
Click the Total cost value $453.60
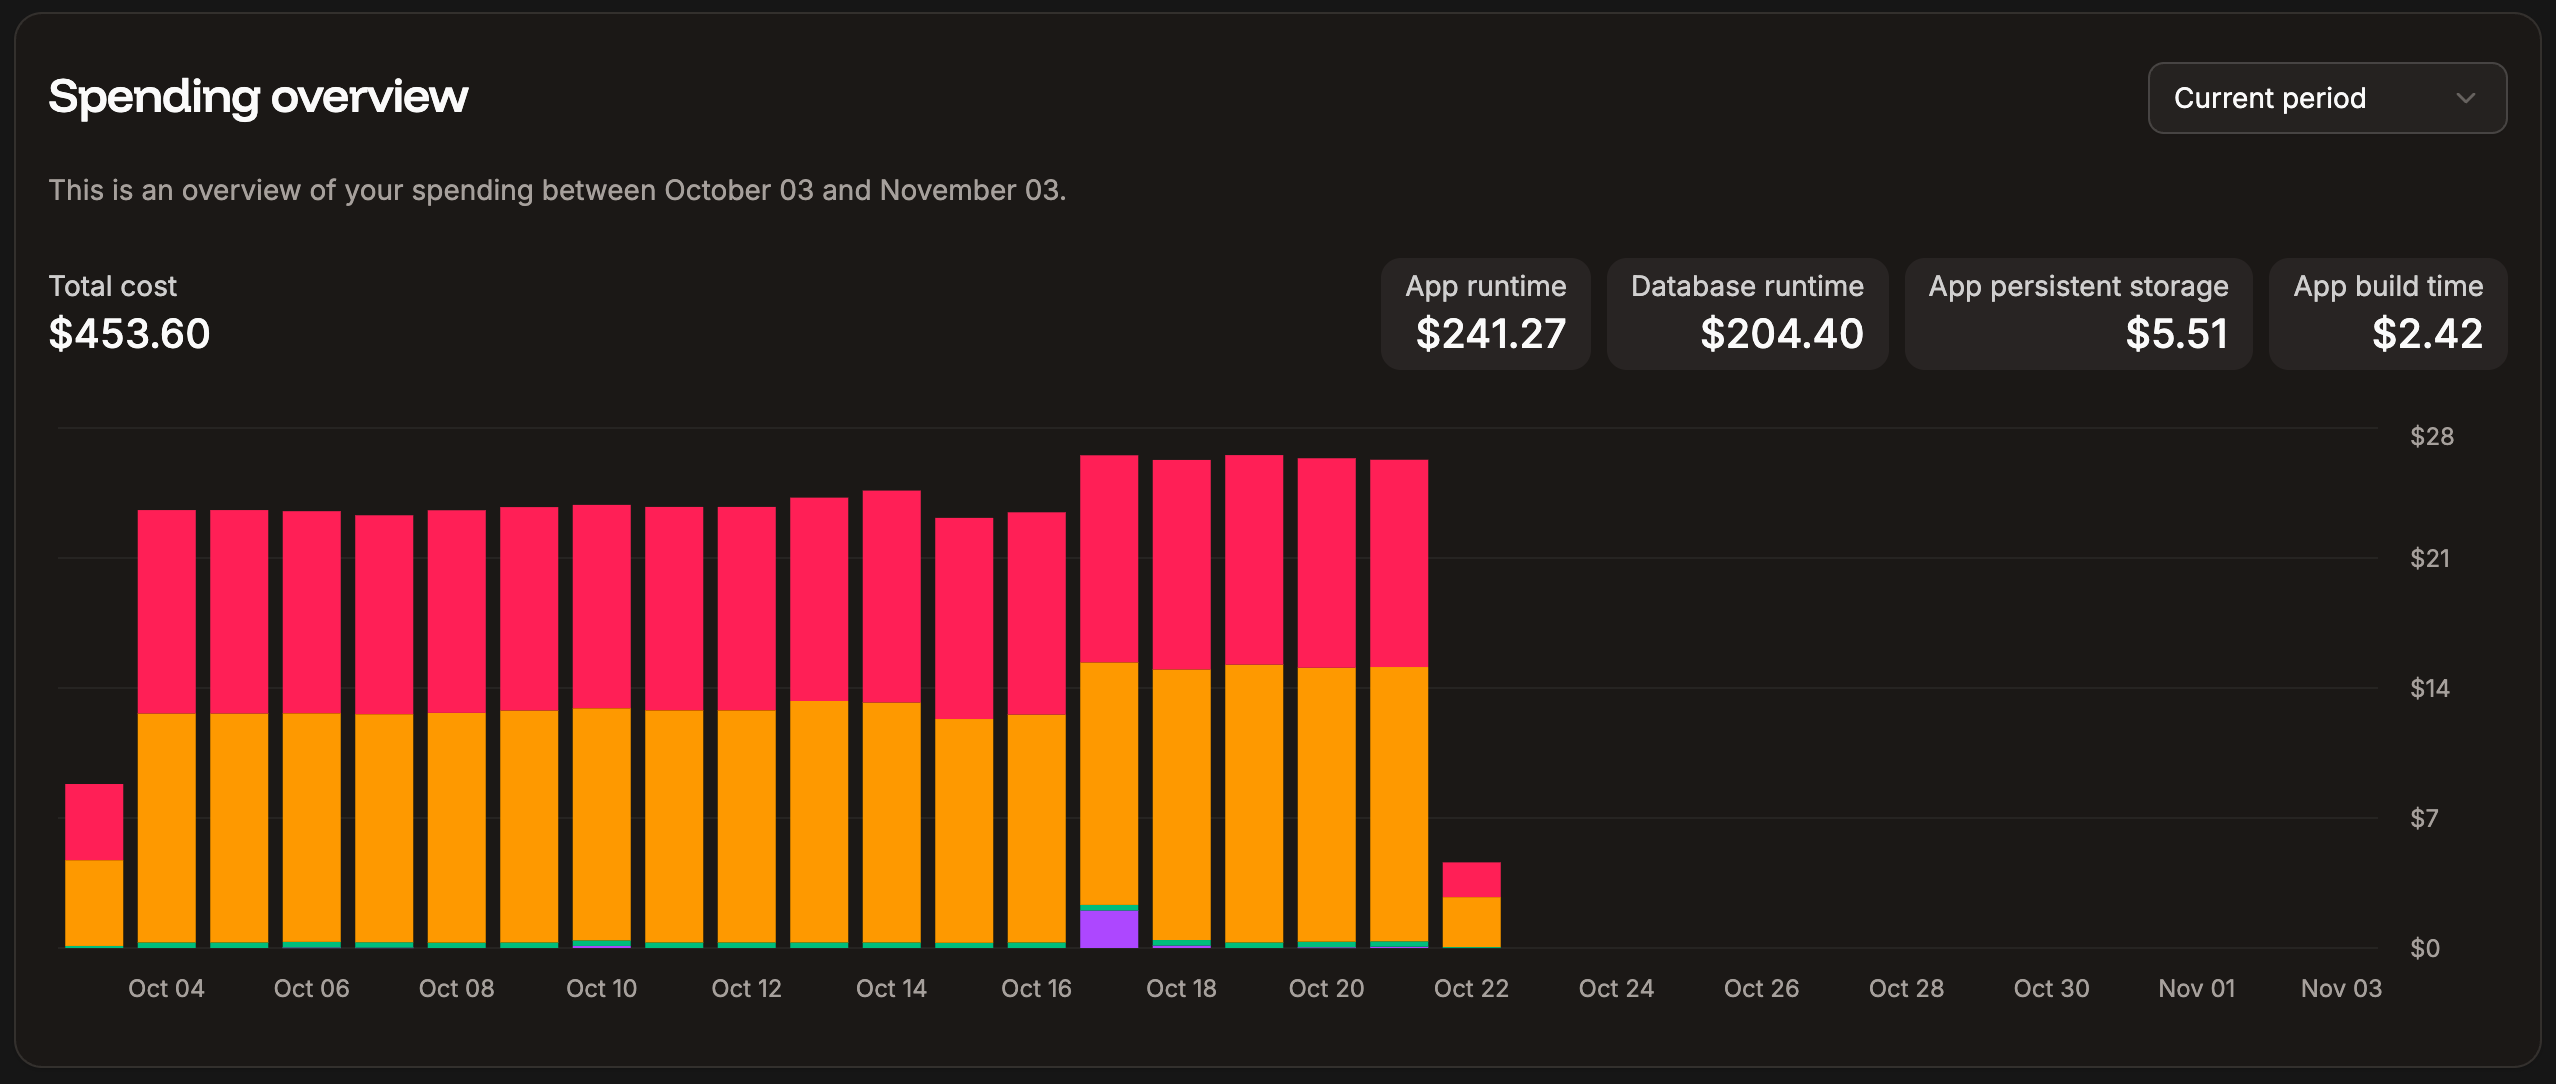point(129,333)
